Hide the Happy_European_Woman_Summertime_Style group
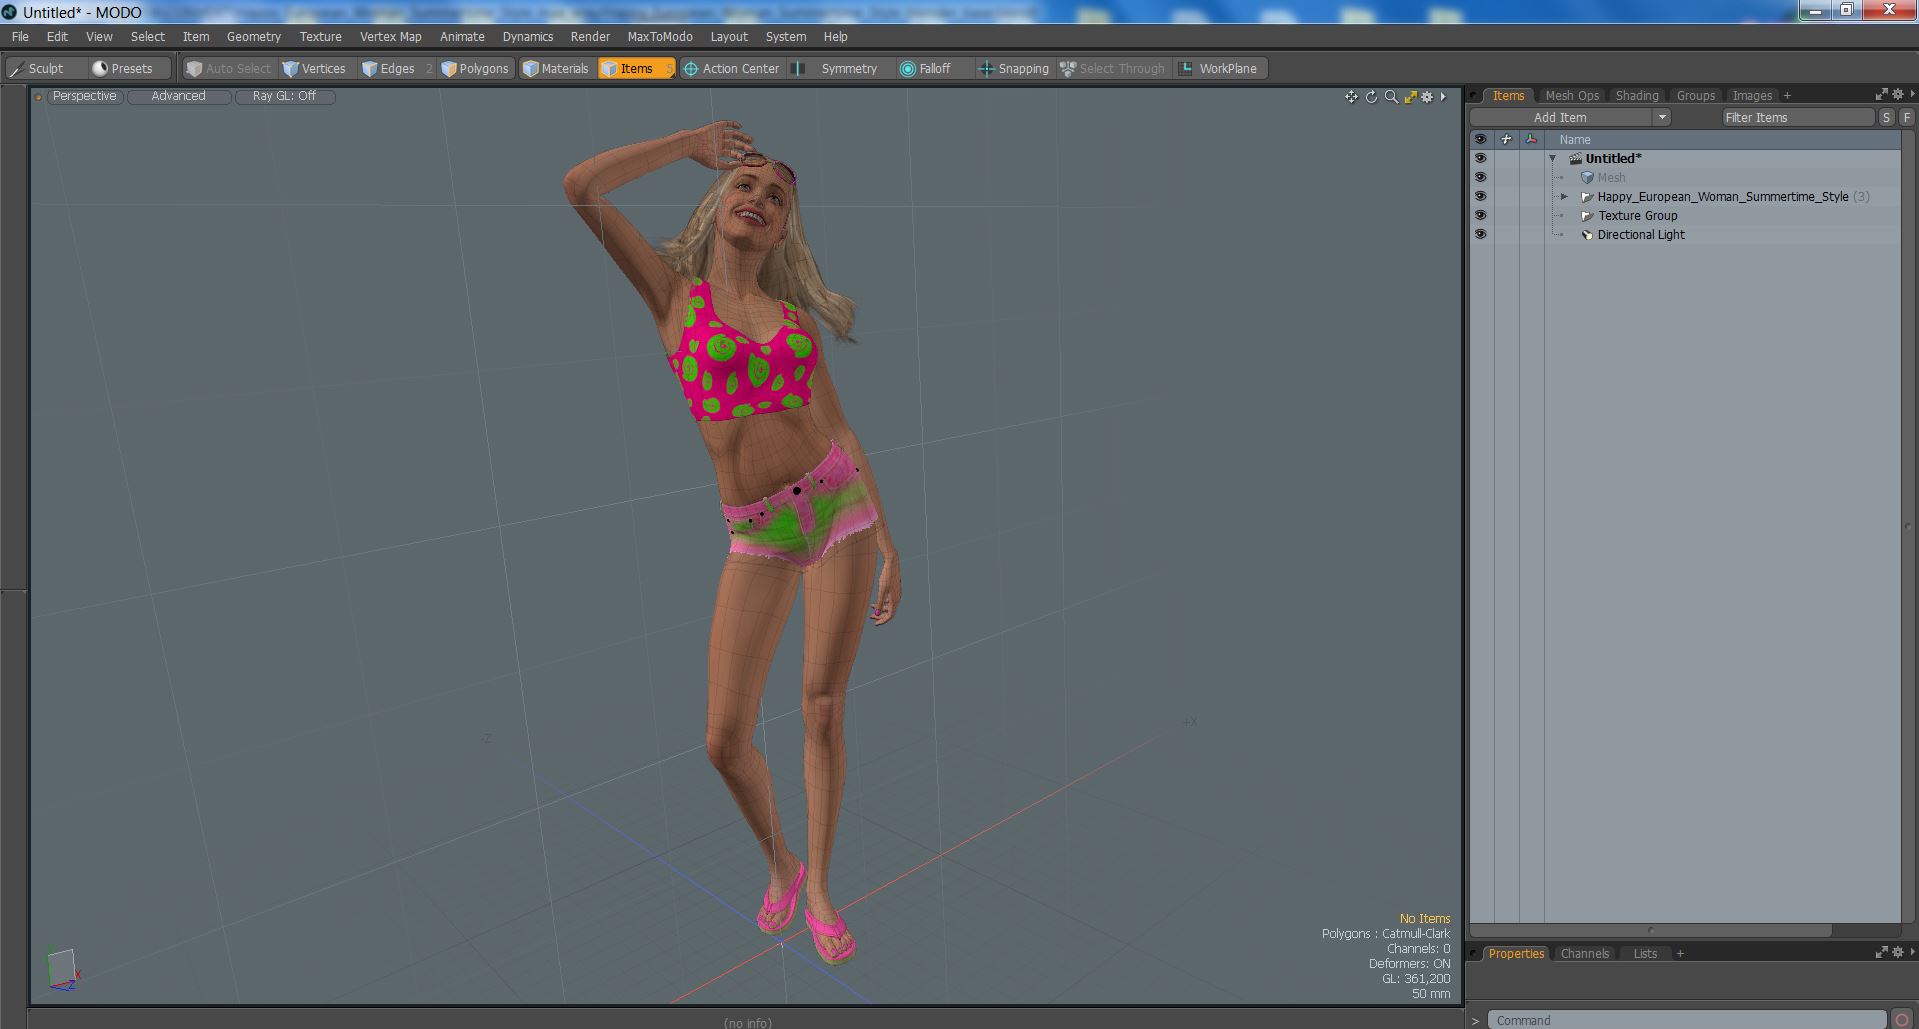Screen dimensions: 1919x1029 click(1481, 197)
